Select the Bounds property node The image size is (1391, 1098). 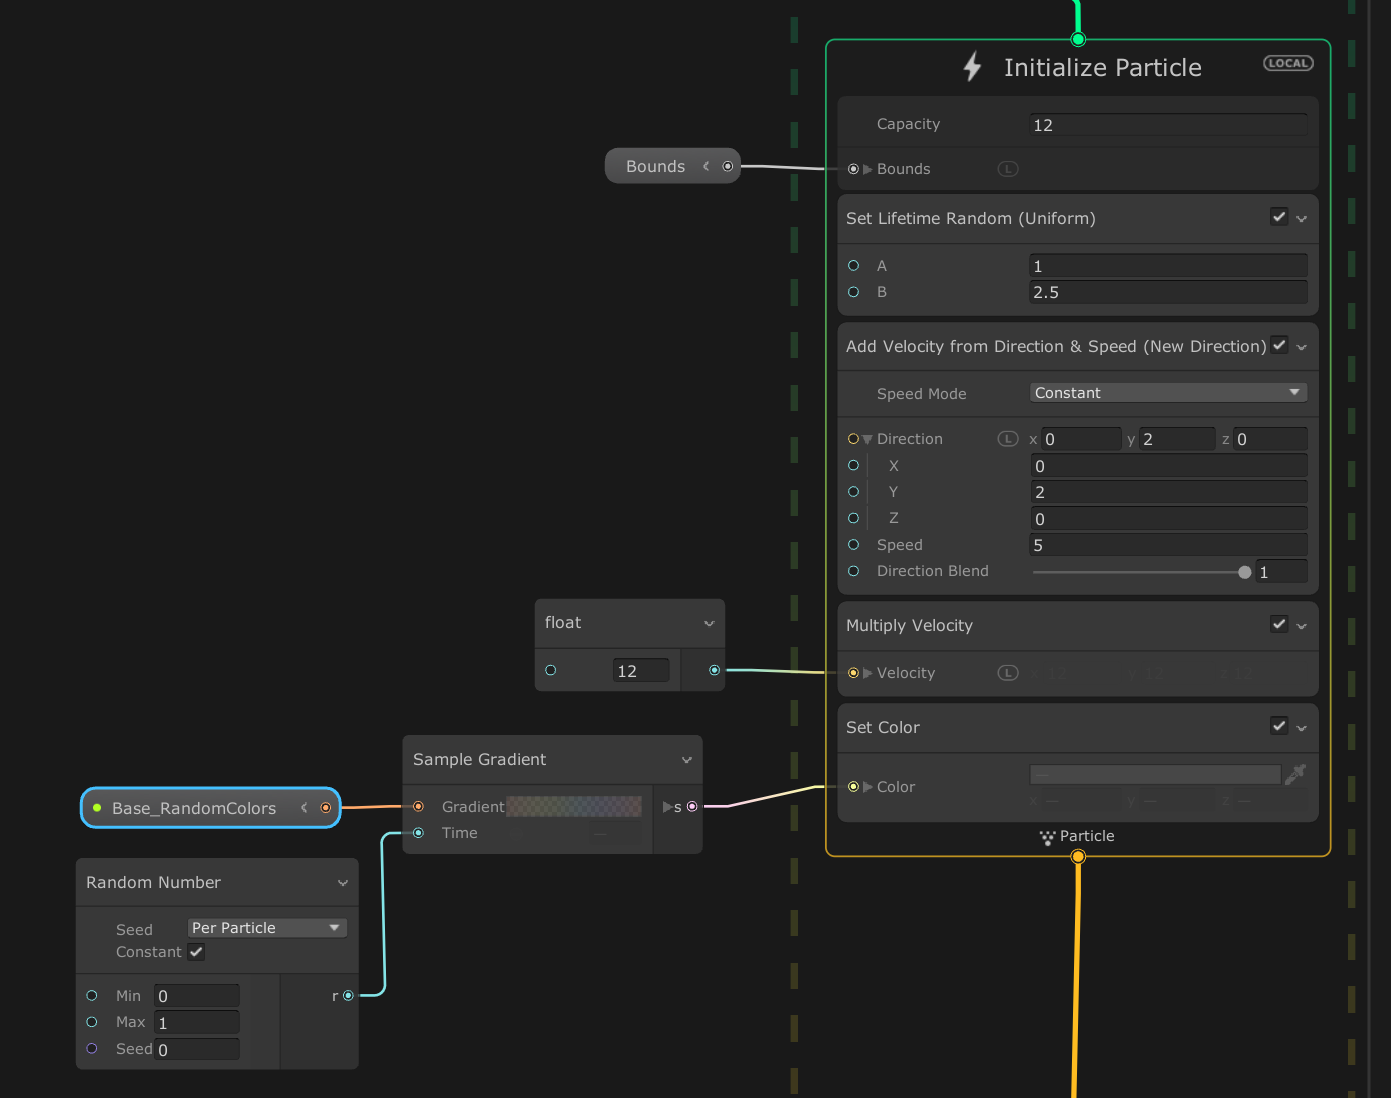pos(655,166)
